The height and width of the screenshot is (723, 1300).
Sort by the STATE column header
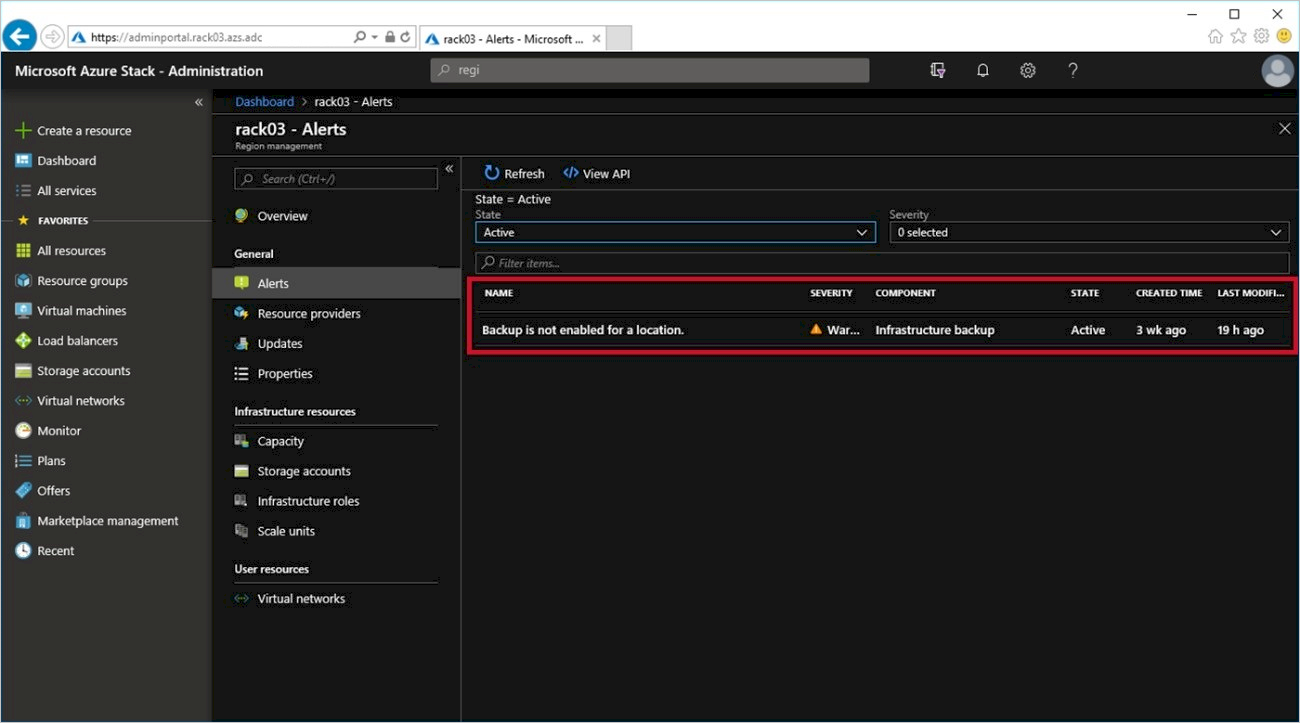pyautogui.click(x=1085, y=293)
